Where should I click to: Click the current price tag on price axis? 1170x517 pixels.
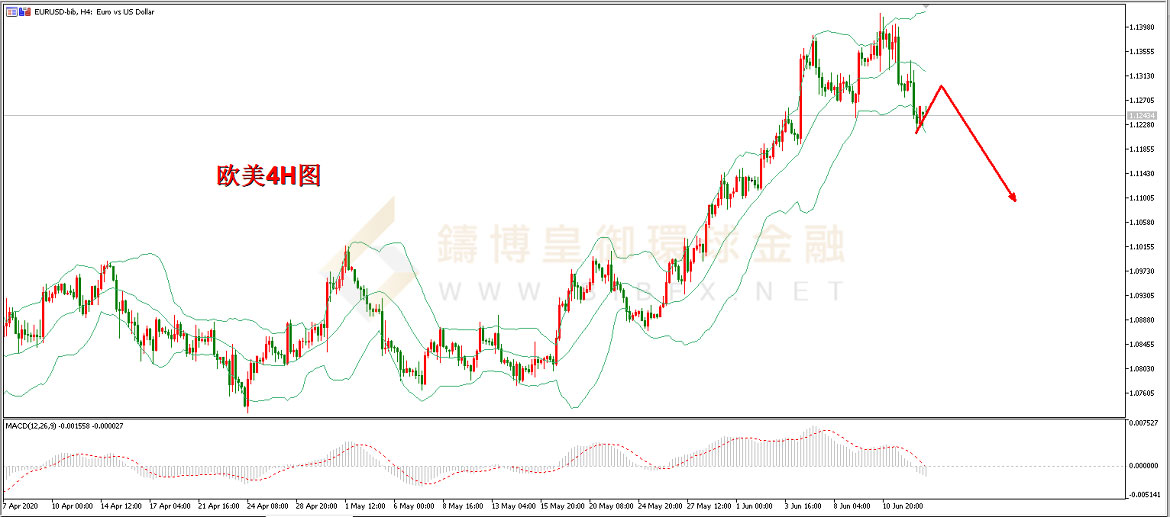(x=1142, y=116)
